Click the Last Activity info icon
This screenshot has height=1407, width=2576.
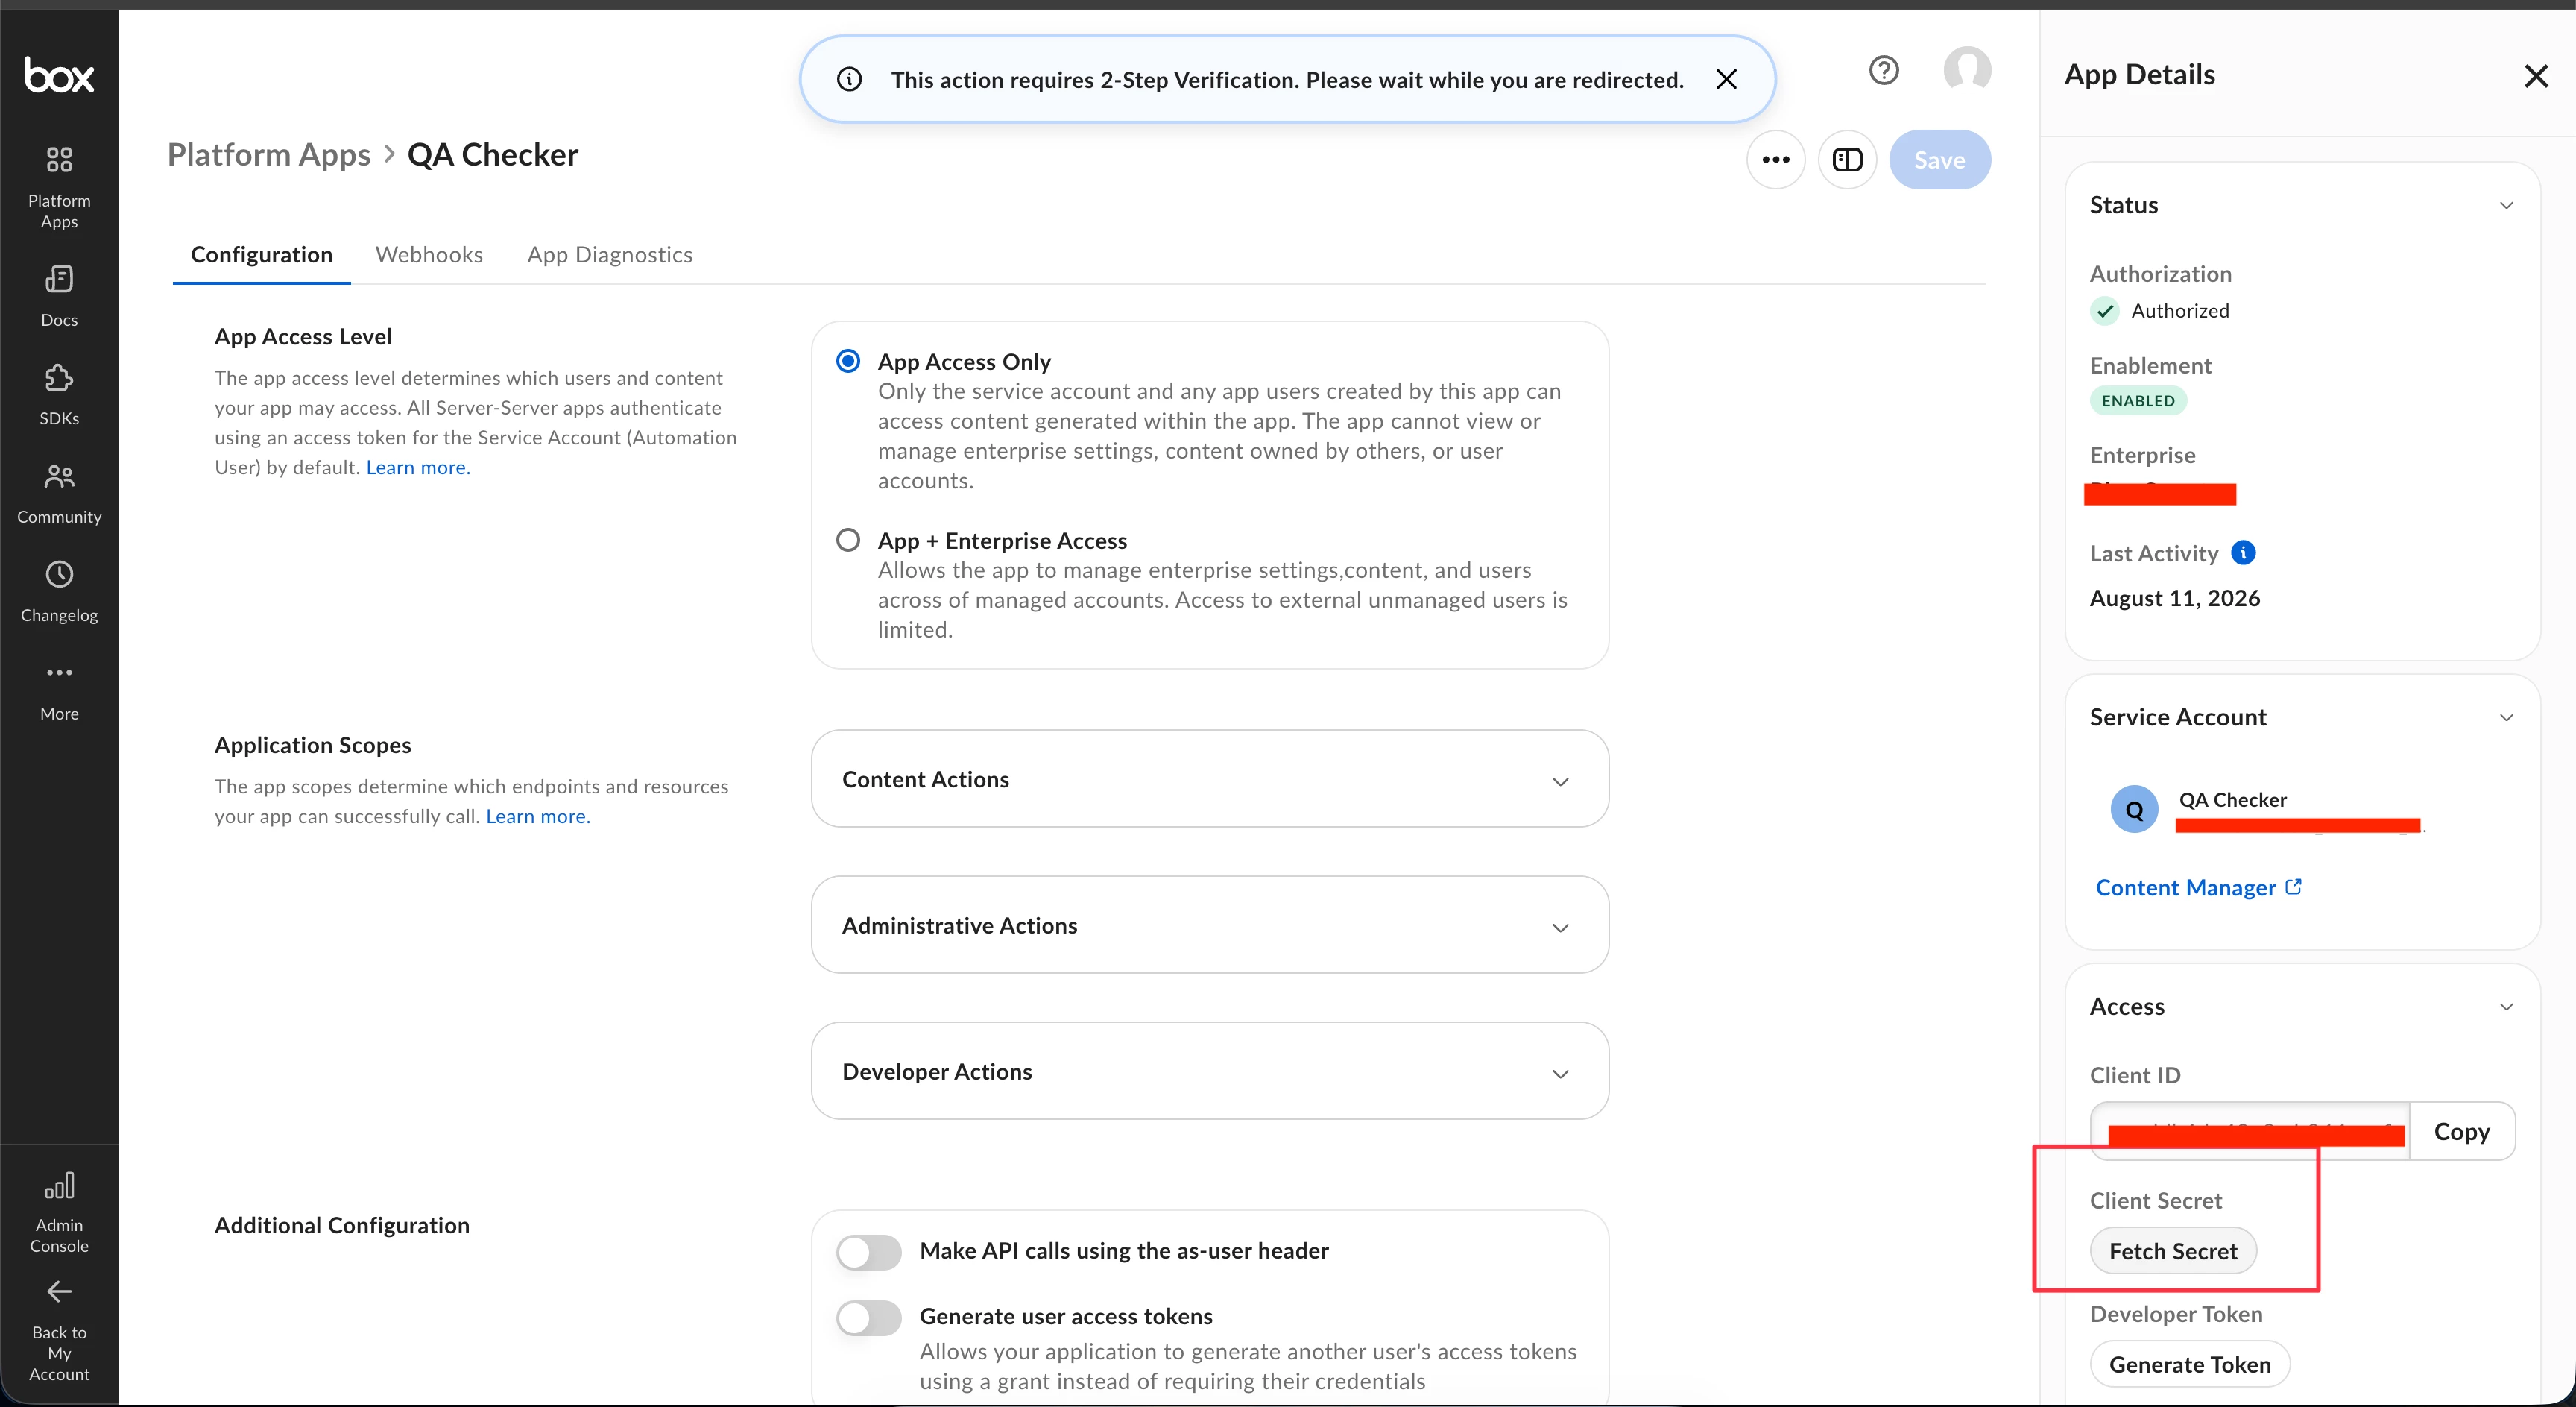[x=2243, y=552]
